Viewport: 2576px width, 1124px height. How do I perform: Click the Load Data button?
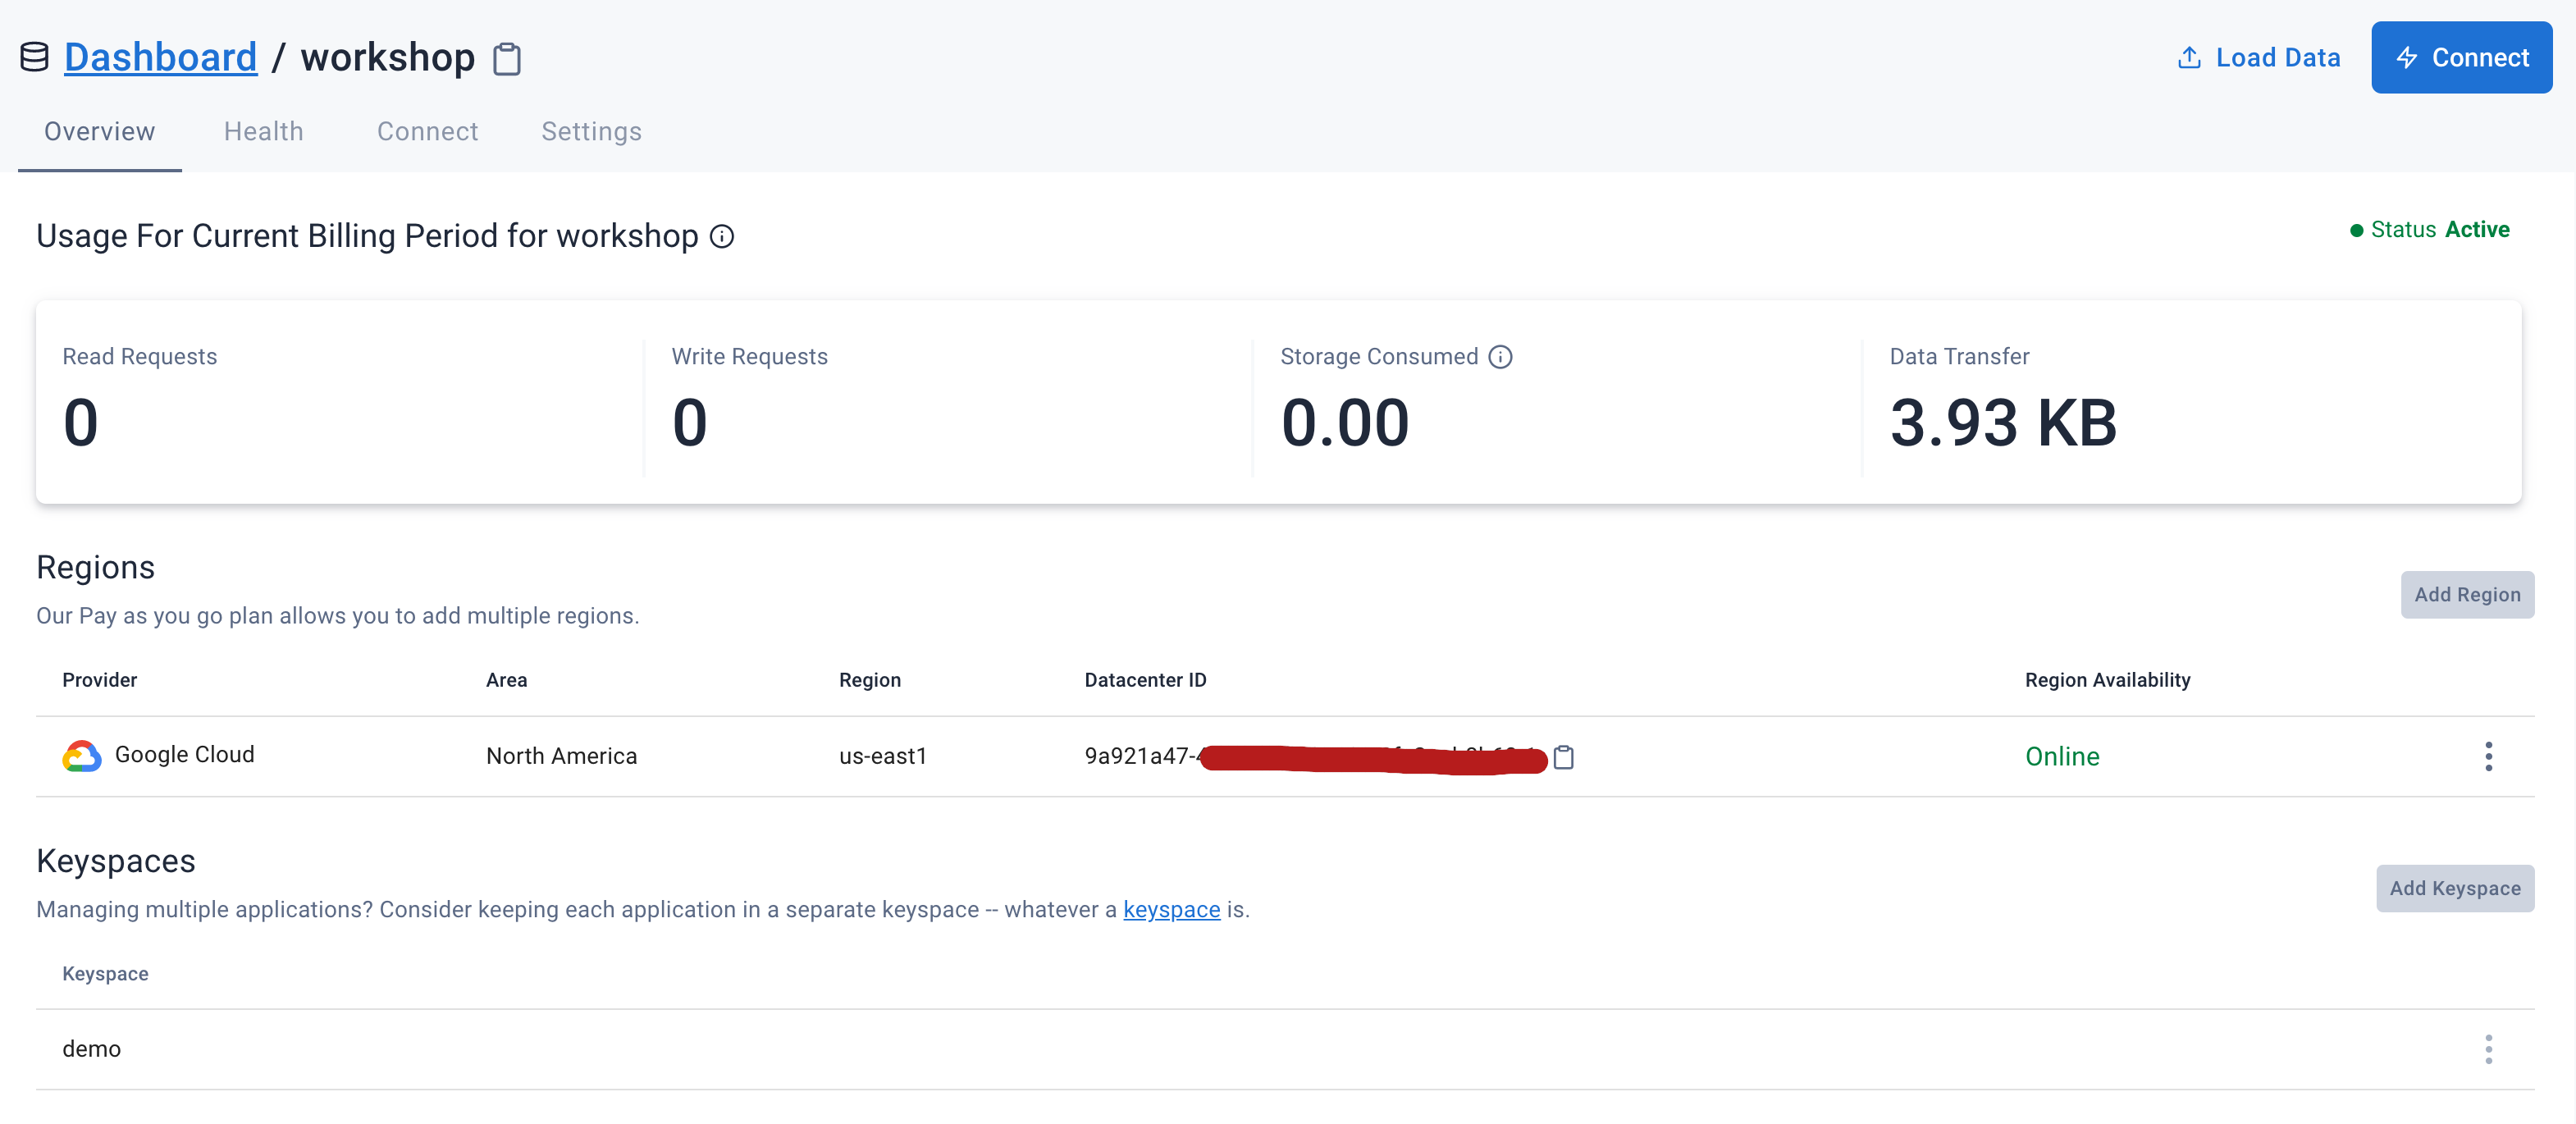tap(2259, 57)
